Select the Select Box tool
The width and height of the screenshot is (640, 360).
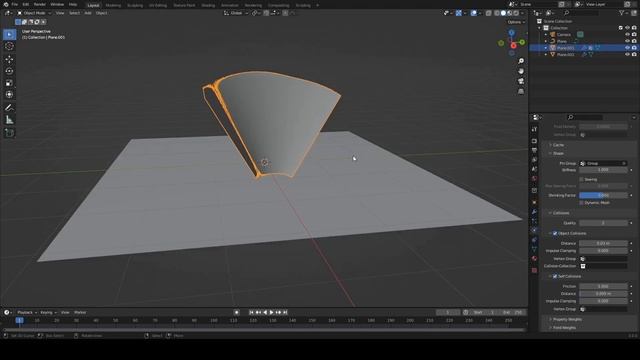(x=9, y=35)
